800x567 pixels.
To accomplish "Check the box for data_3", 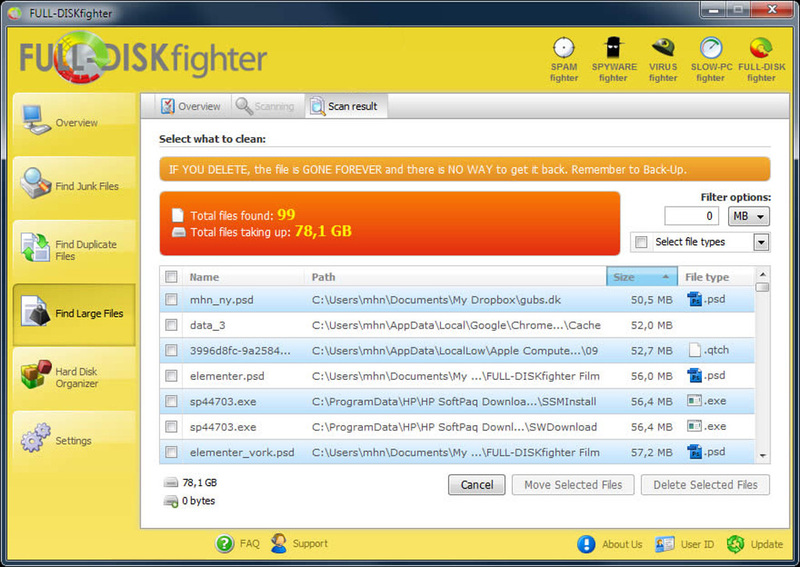I will point(171,325).
